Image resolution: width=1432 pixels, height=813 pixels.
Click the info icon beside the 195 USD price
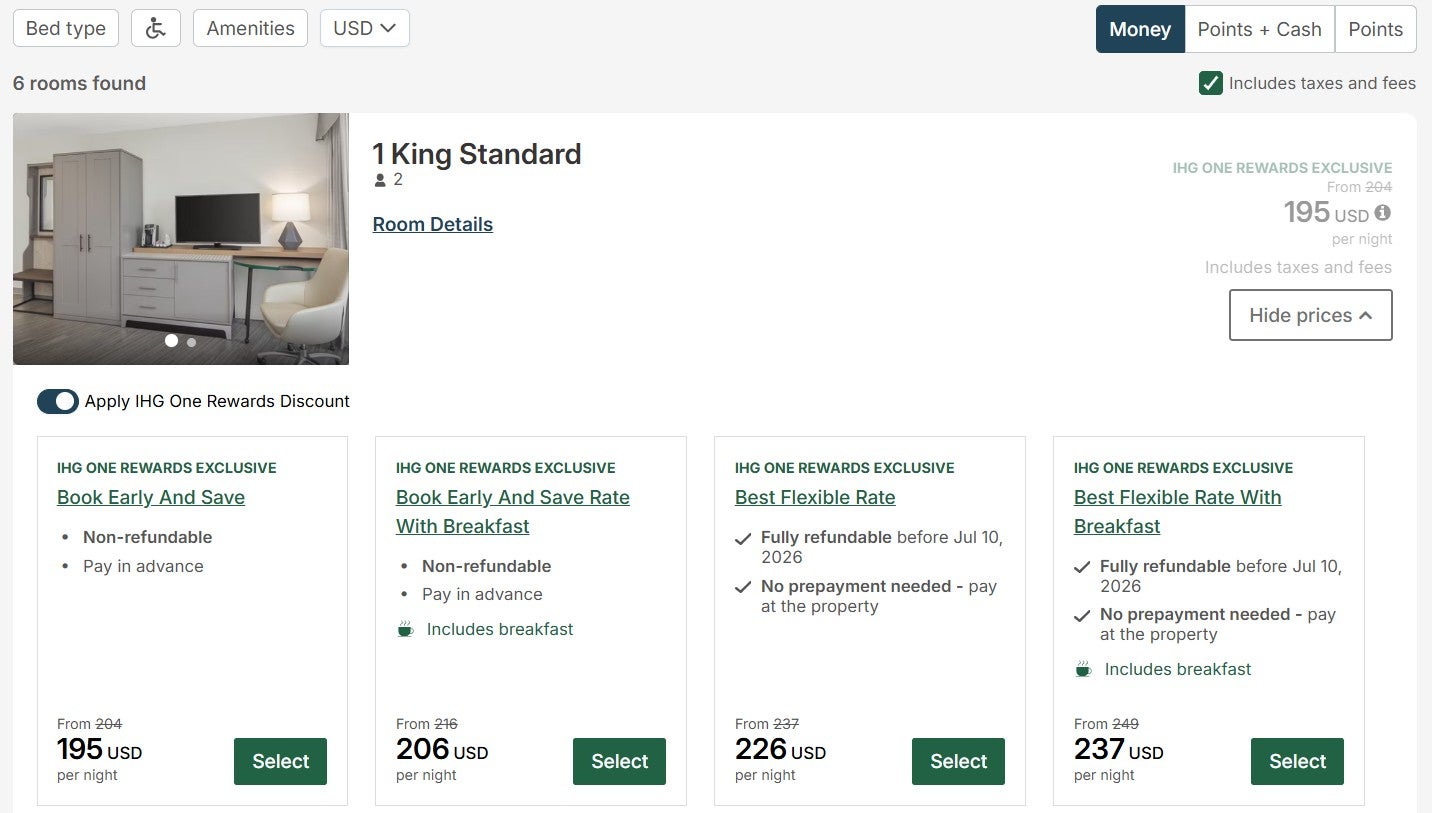tap(1383, 212)
